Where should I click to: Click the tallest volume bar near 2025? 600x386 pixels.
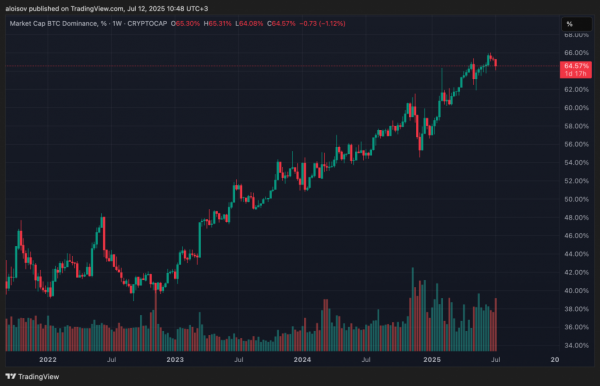pyautogui.click(x=412, y=309)
